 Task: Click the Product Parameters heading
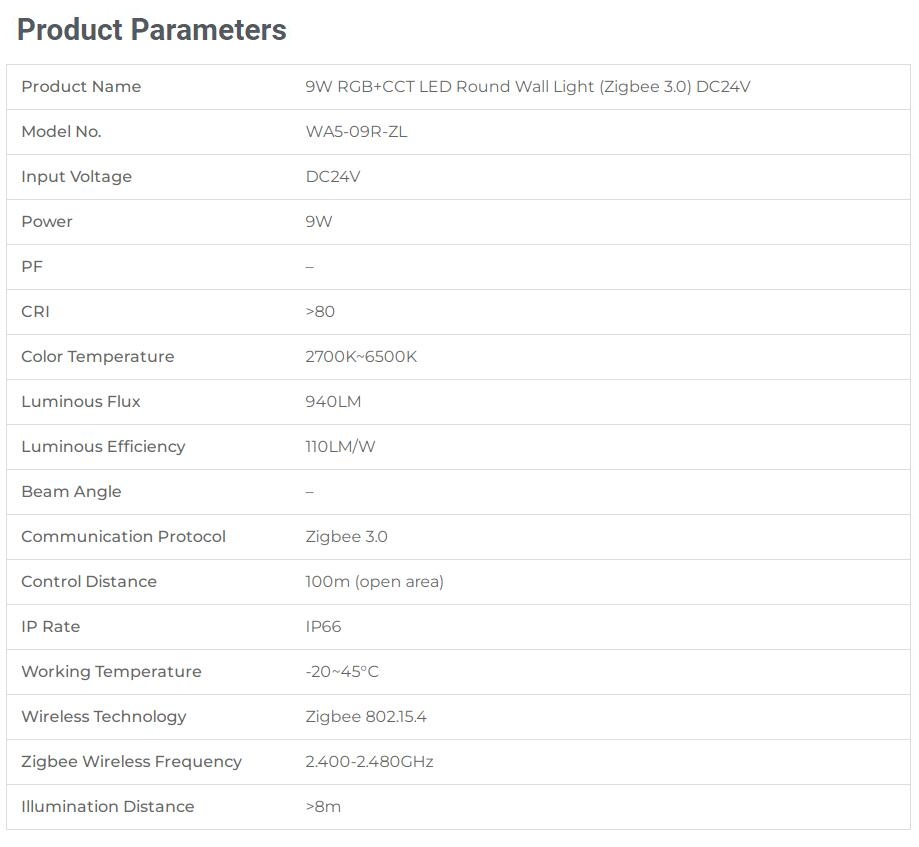152,30
